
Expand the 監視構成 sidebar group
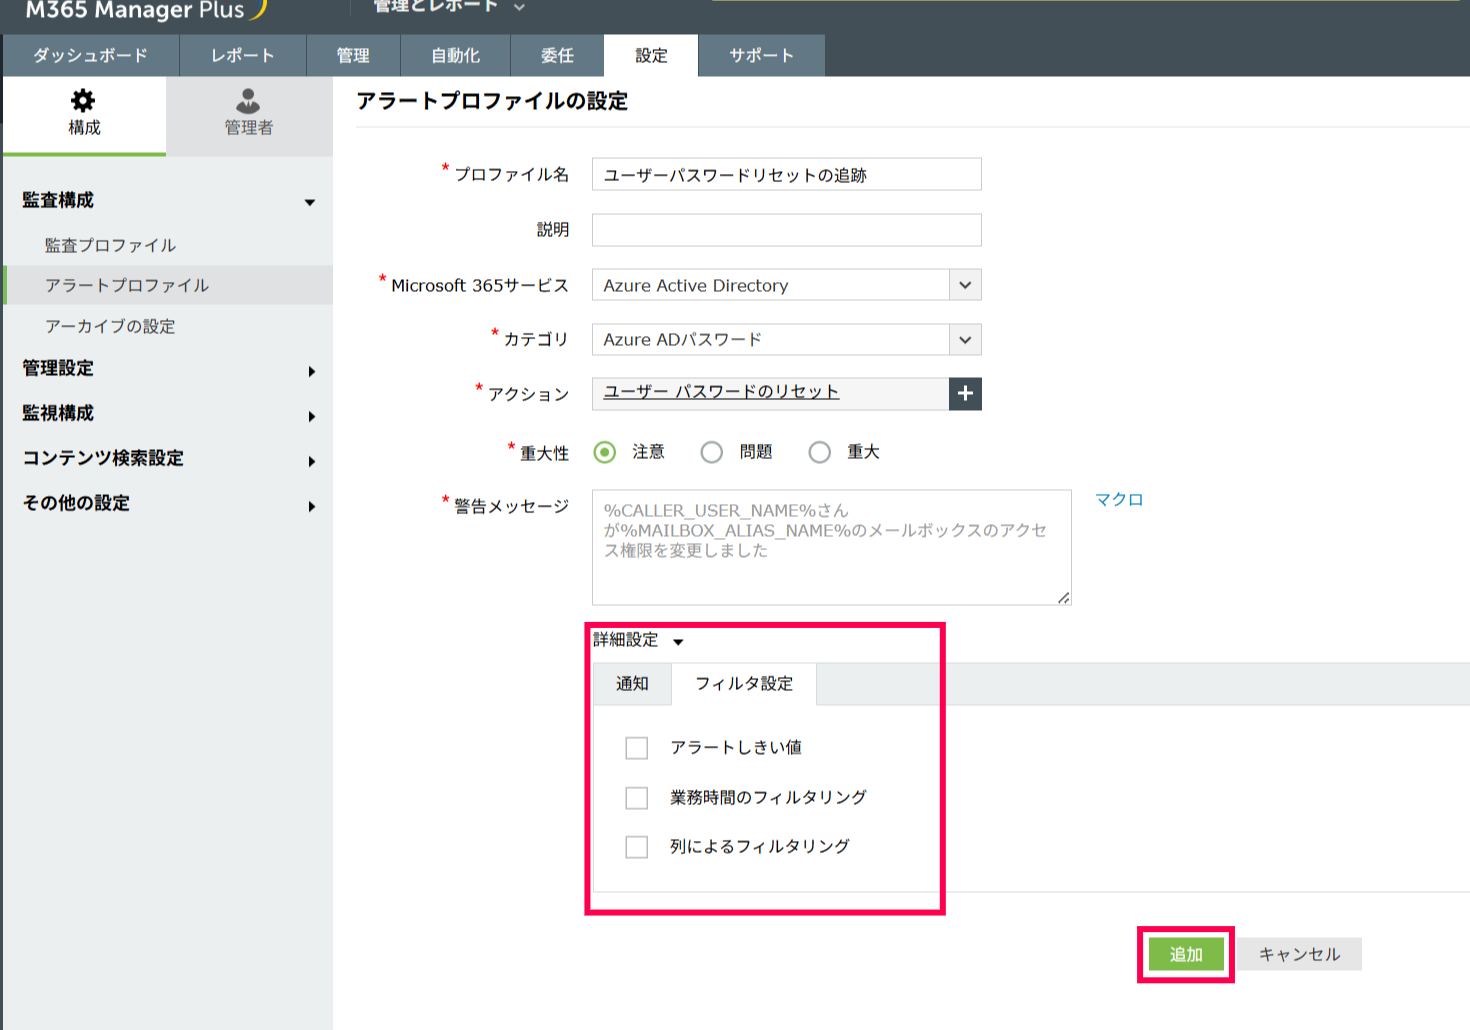(x=168, y=414)
